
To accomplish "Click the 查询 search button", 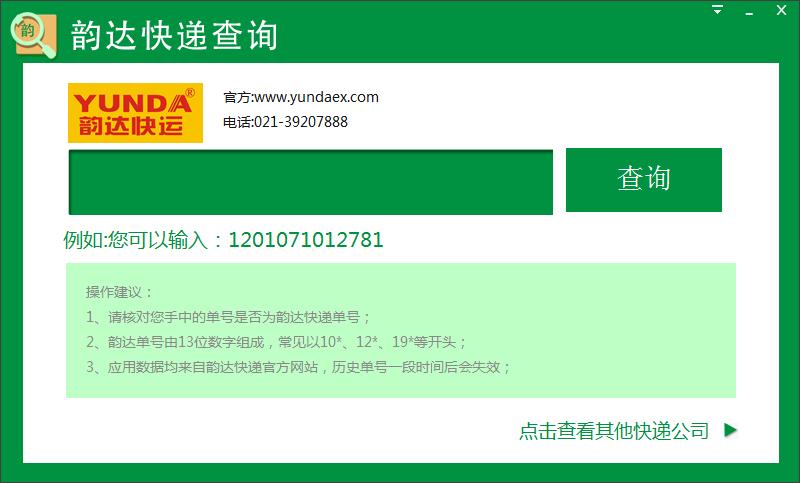I will tap(644, 180).
